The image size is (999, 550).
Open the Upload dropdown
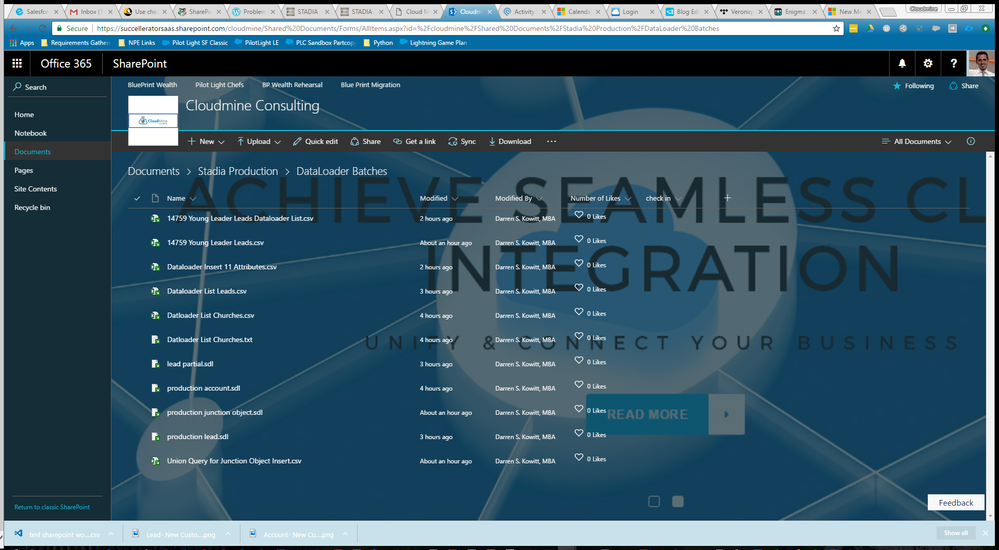[x=259, y=141]
